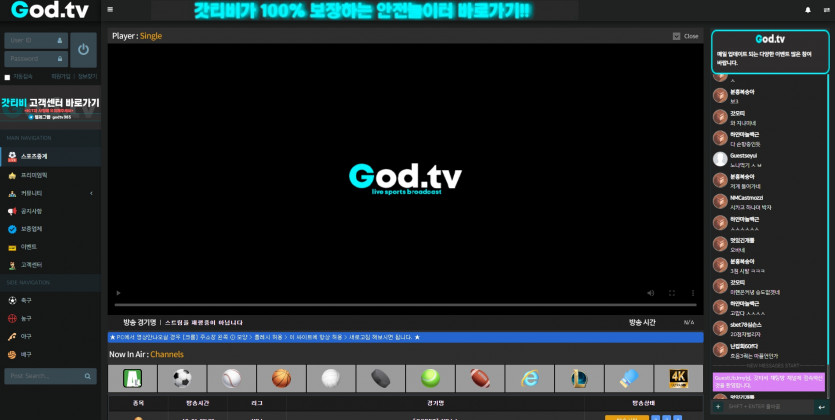Viewport: 835px width, 420px height.
Task: Click the pink guest welcome message in chat
Action: coord(768,382)
